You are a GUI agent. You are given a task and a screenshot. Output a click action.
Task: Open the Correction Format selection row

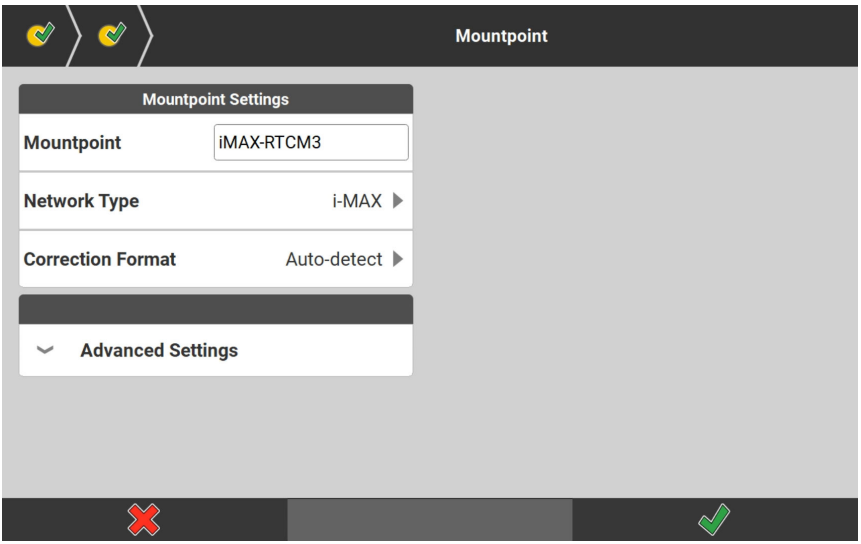click(216, 260)
